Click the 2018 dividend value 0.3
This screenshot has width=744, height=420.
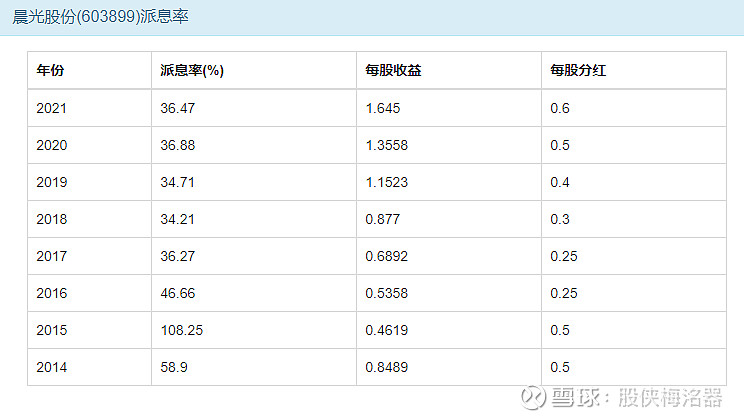(x=560, y=219)
